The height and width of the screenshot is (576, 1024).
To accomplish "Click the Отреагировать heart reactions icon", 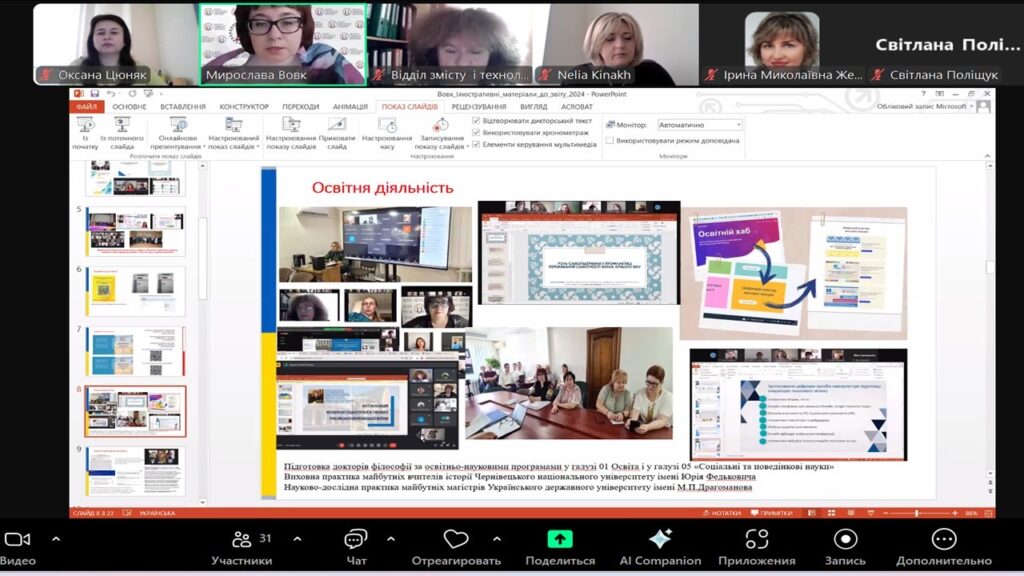I will coord(456,540).
